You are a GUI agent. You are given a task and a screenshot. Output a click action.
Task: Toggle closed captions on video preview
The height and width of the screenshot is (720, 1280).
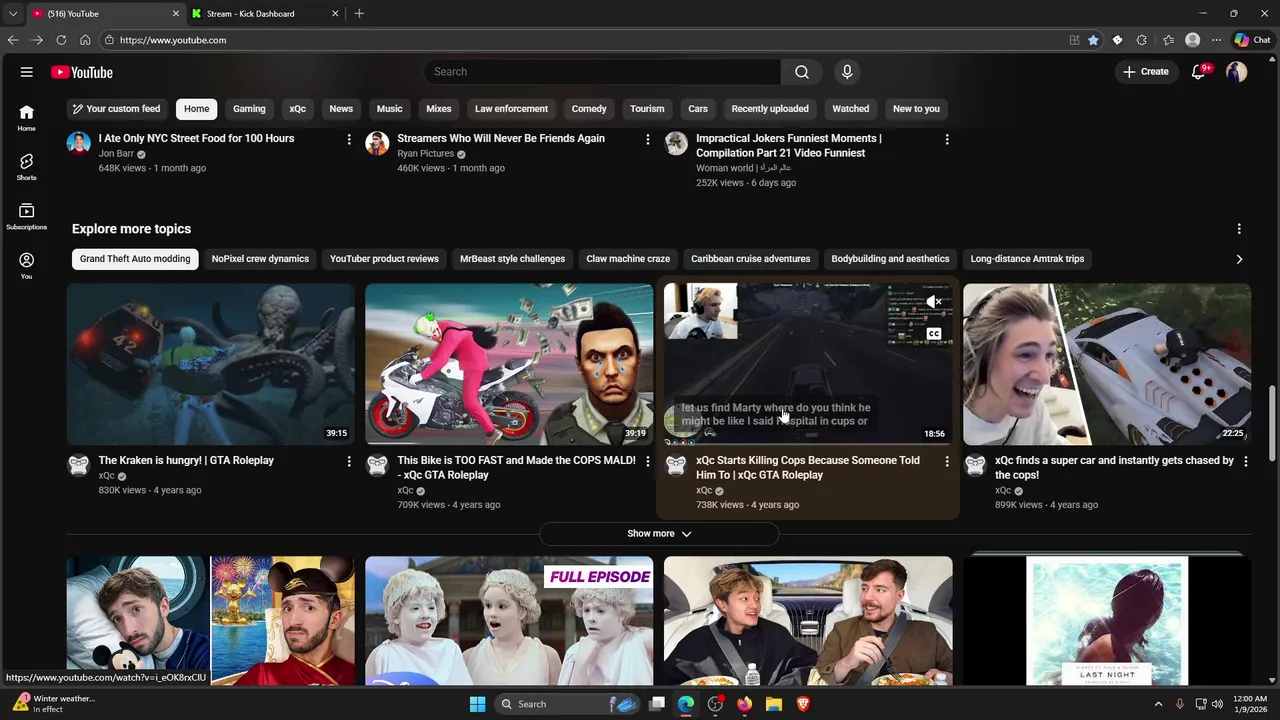pos(934,334)
